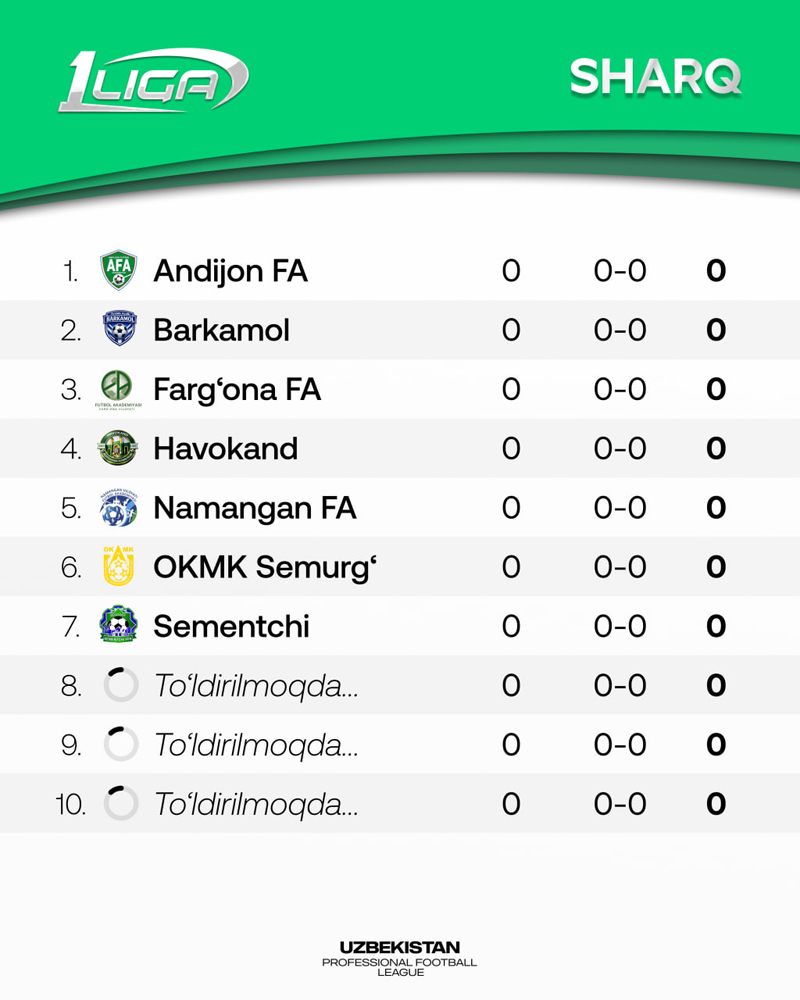Click the Namangan FA team name
Screen dimensions: 800x1000
coord(254,508)
